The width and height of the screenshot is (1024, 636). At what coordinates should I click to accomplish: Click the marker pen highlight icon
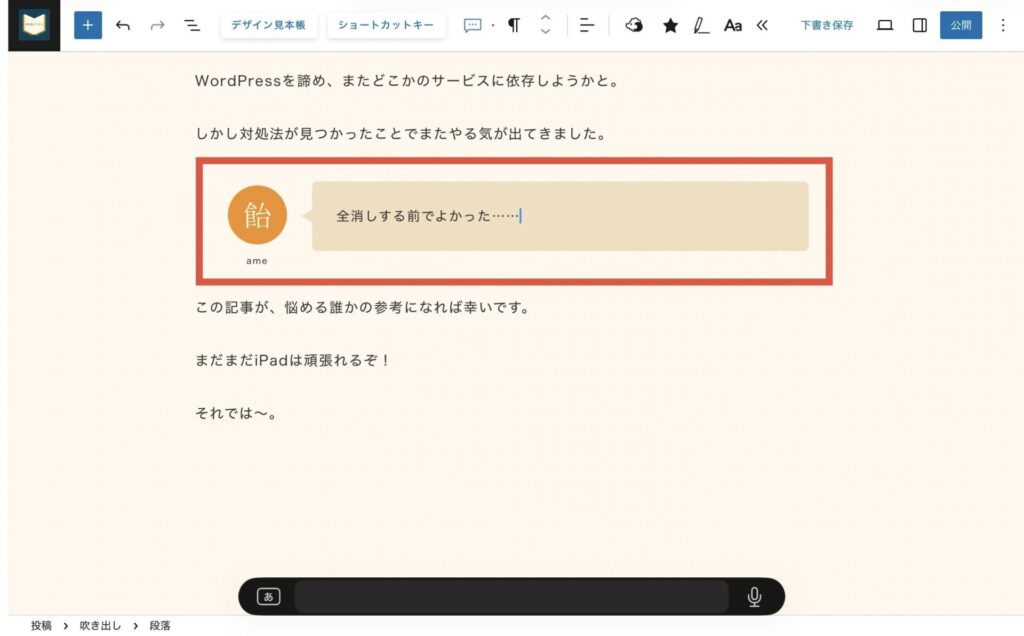(701, 25)
